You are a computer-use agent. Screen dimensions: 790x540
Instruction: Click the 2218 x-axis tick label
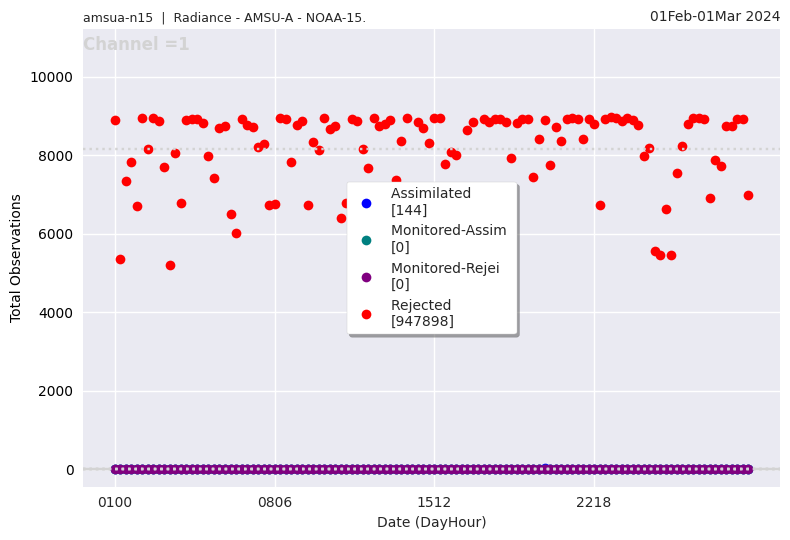click(x=594, y=501)
